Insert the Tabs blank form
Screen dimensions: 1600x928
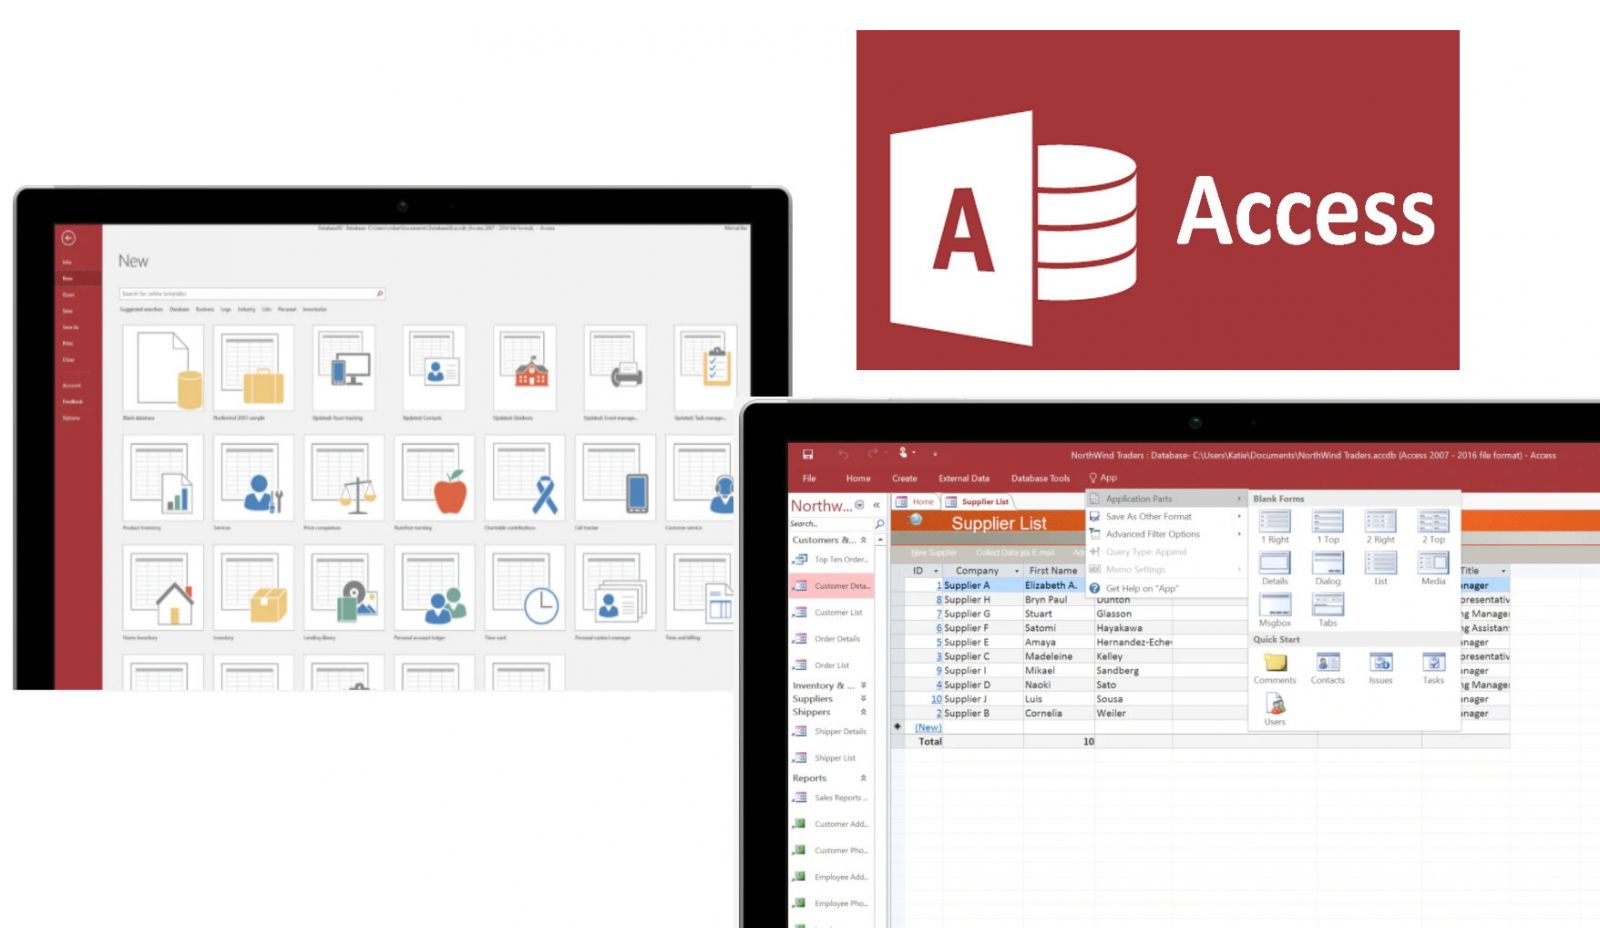1328,610
